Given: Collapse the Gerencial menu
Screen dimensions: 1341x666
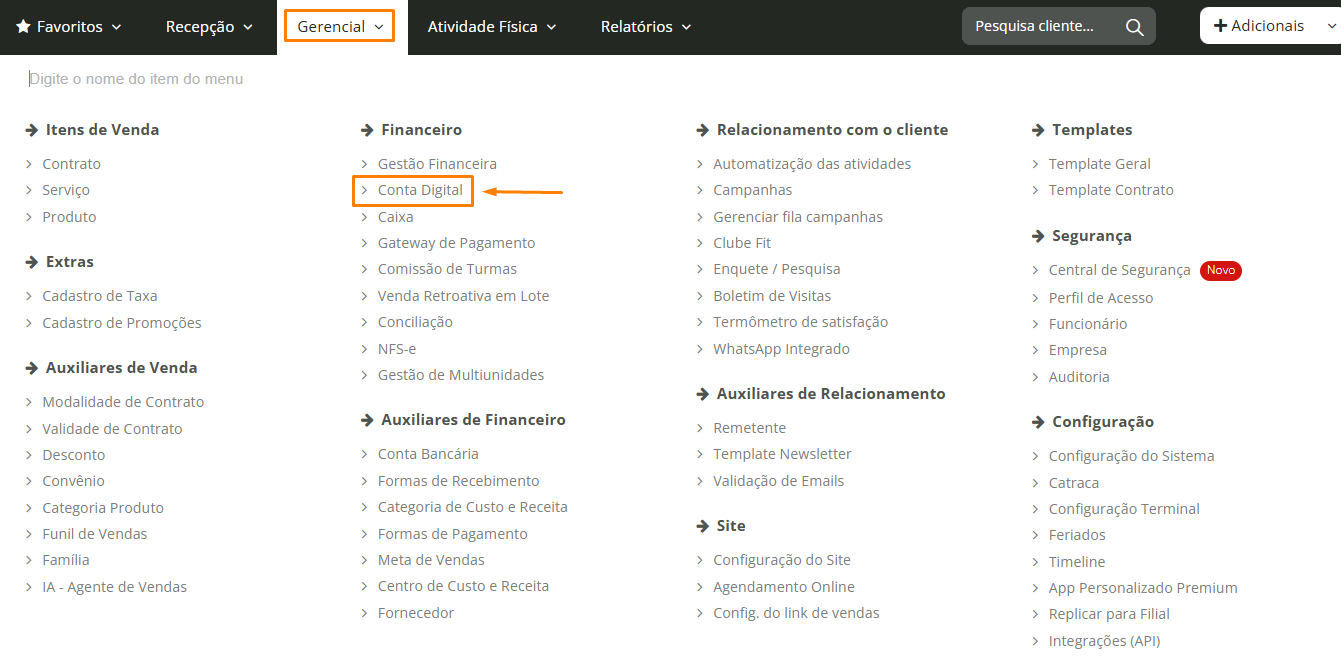Looking at the screenshot, I should coord(340,26).
